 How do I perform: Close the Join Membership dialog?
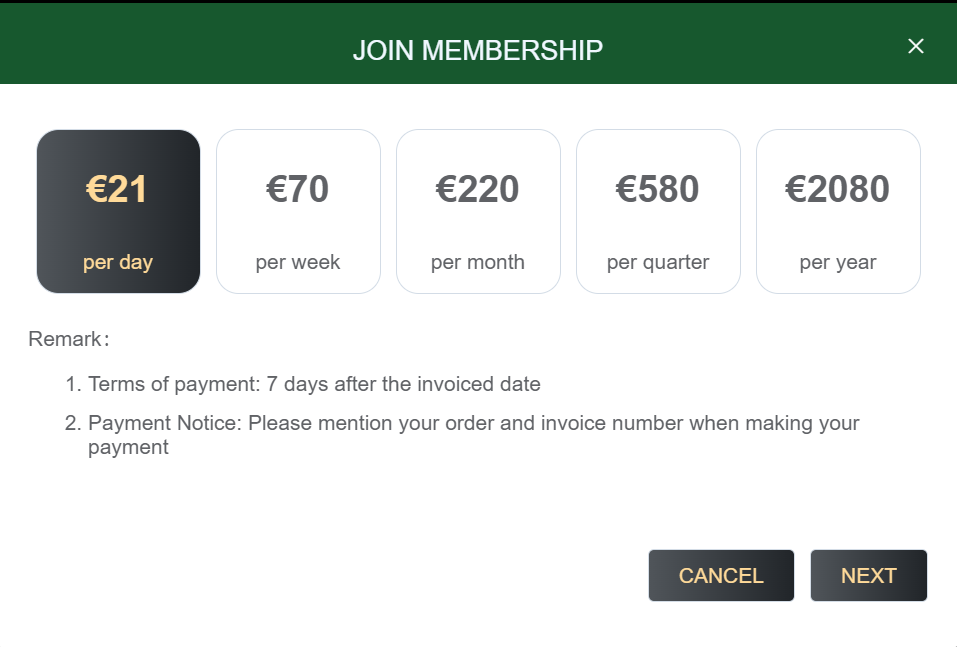click(x=915, y=46)
